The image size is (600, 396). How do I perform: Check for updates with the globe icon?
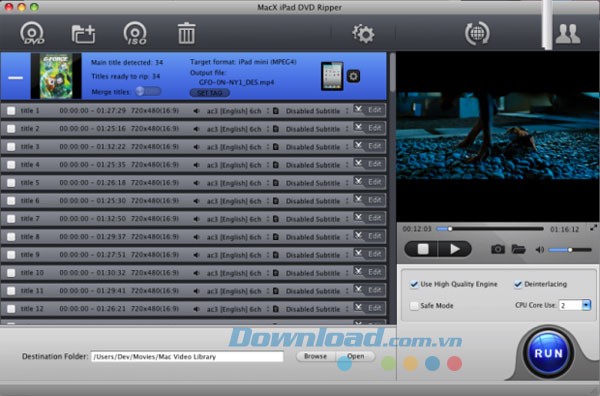click(477, 33)
